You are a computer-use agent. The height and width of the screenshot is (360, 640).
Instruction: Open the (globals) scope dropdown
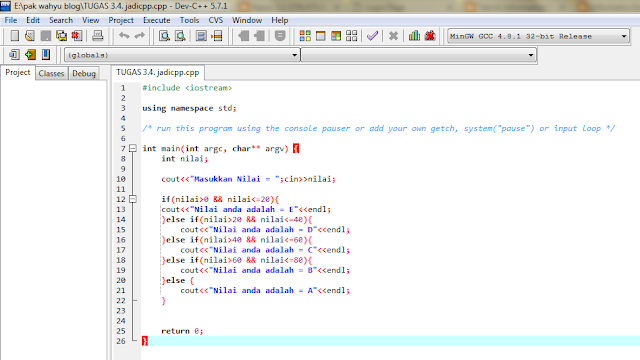[182, 55]
